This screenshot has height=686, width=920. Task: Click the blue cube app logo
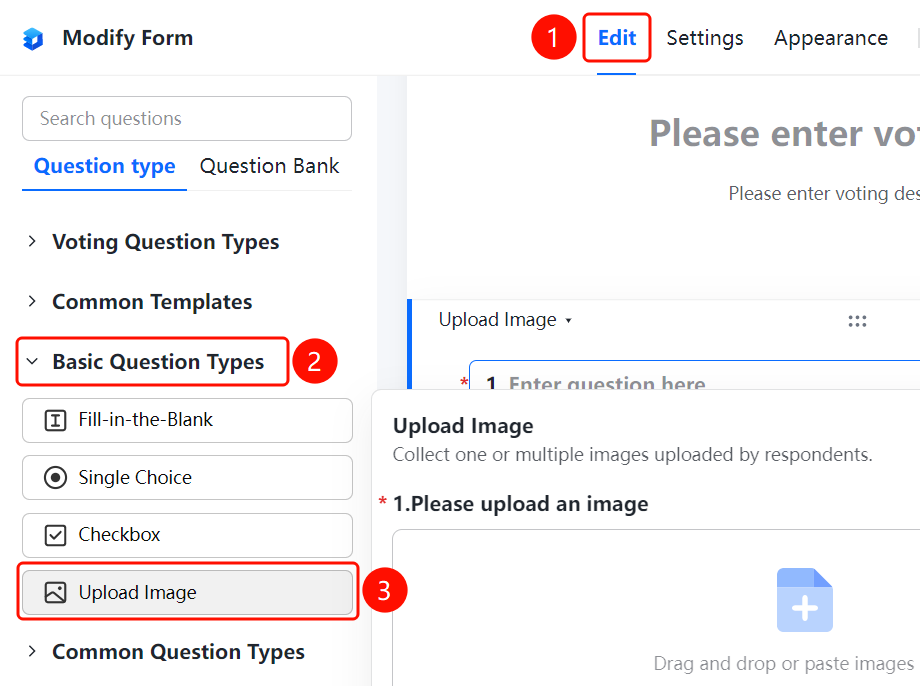(x=33, y=39)
